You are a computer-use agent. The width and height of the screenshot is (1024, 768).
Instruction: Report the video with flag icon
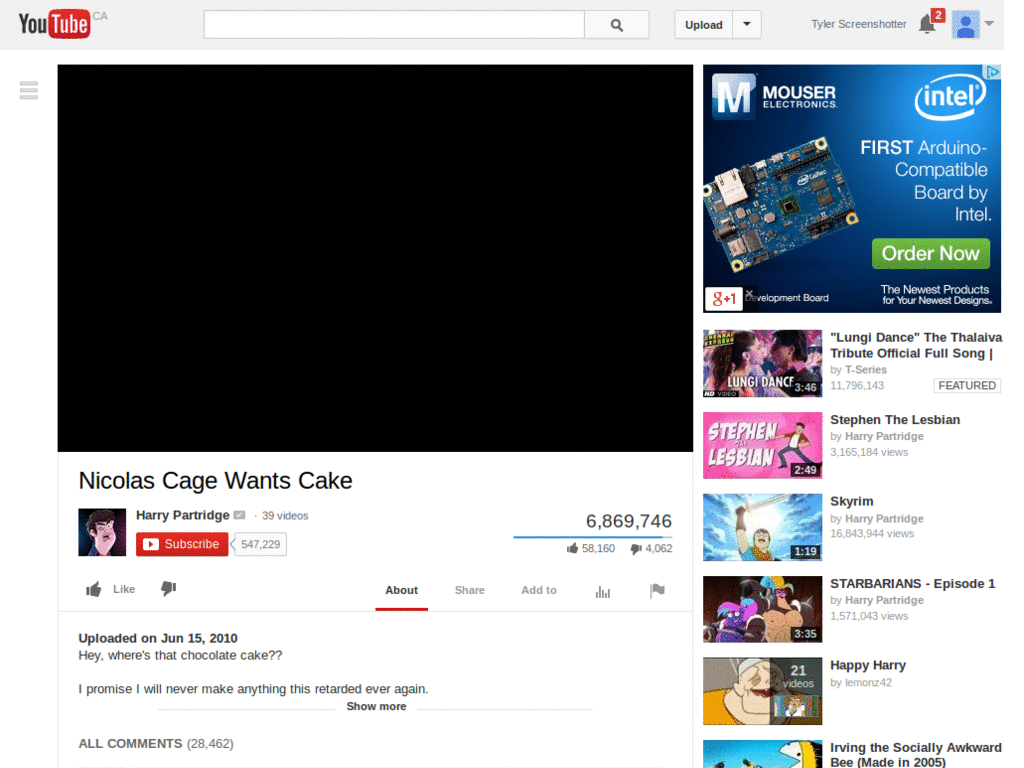[657, 590]
